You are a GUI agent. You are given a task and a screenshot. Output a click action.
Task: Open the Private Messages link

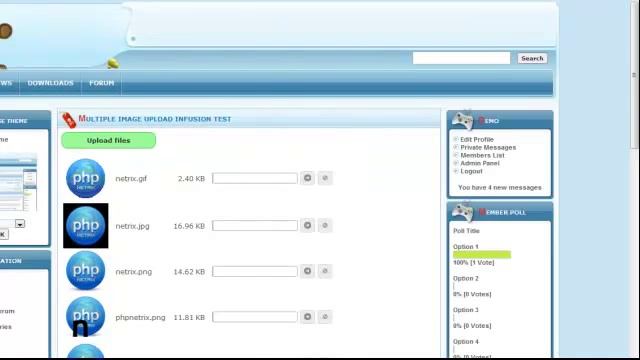click(488, 147)
